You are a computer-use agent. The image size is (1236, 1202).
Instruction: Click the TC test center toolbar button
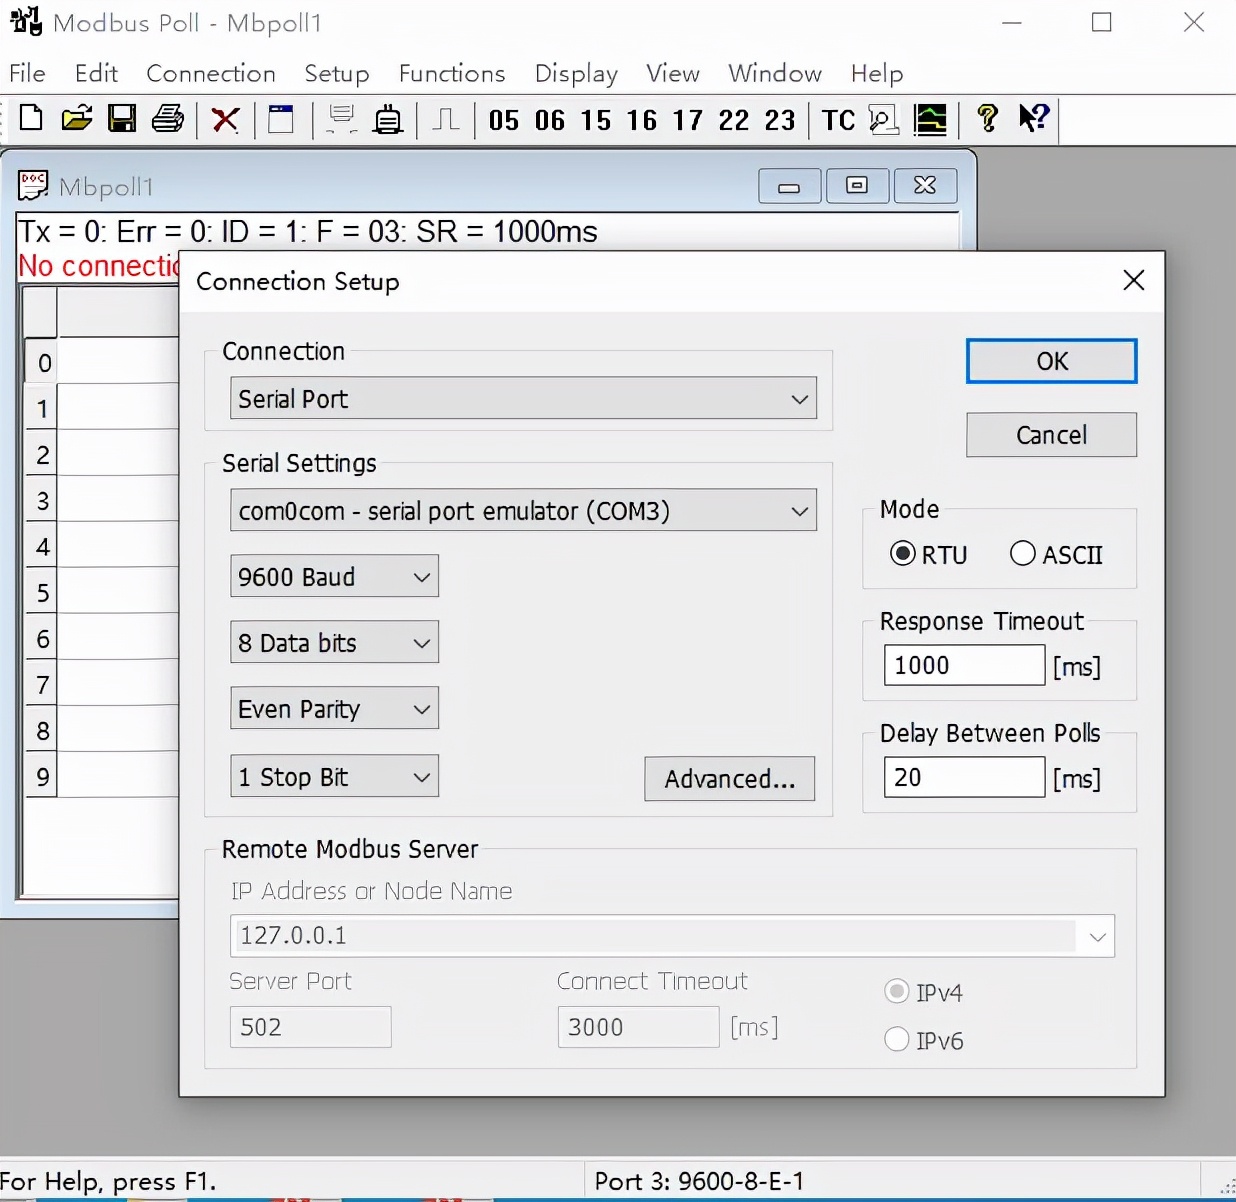click(838, 121)
